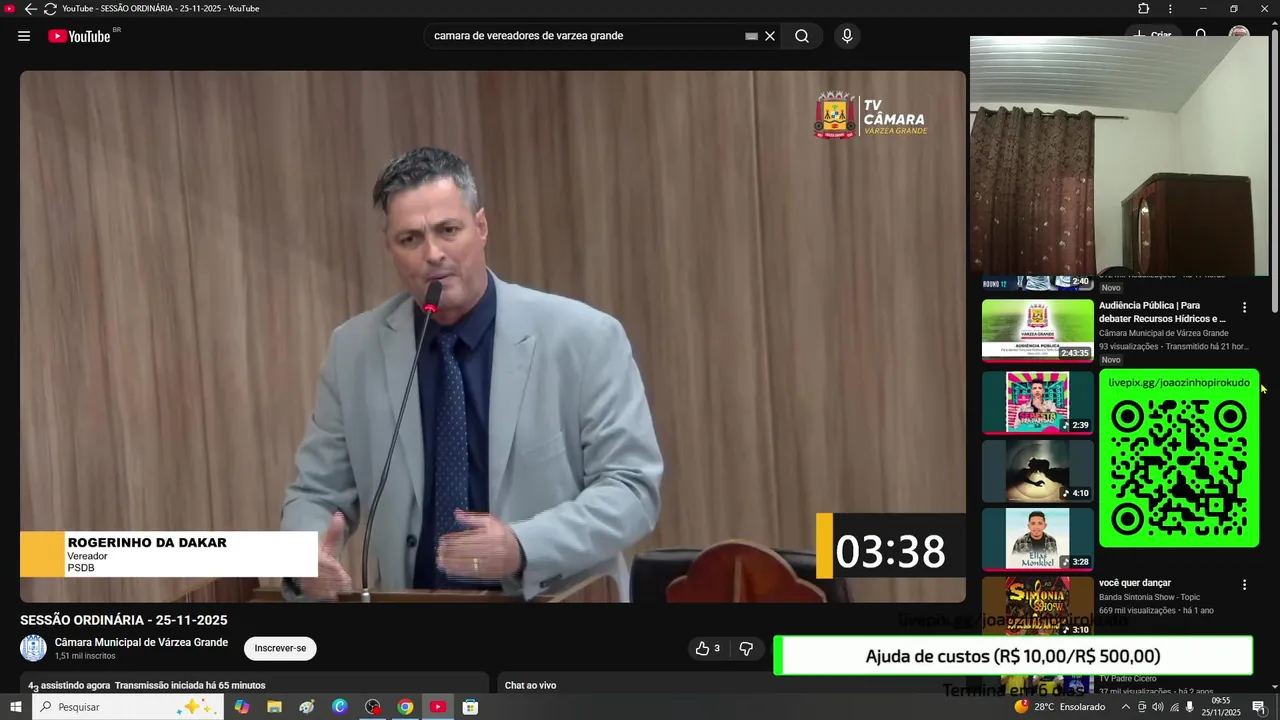Show hidden system tray icons
Screen dimensions: 1280x720
1126,707
